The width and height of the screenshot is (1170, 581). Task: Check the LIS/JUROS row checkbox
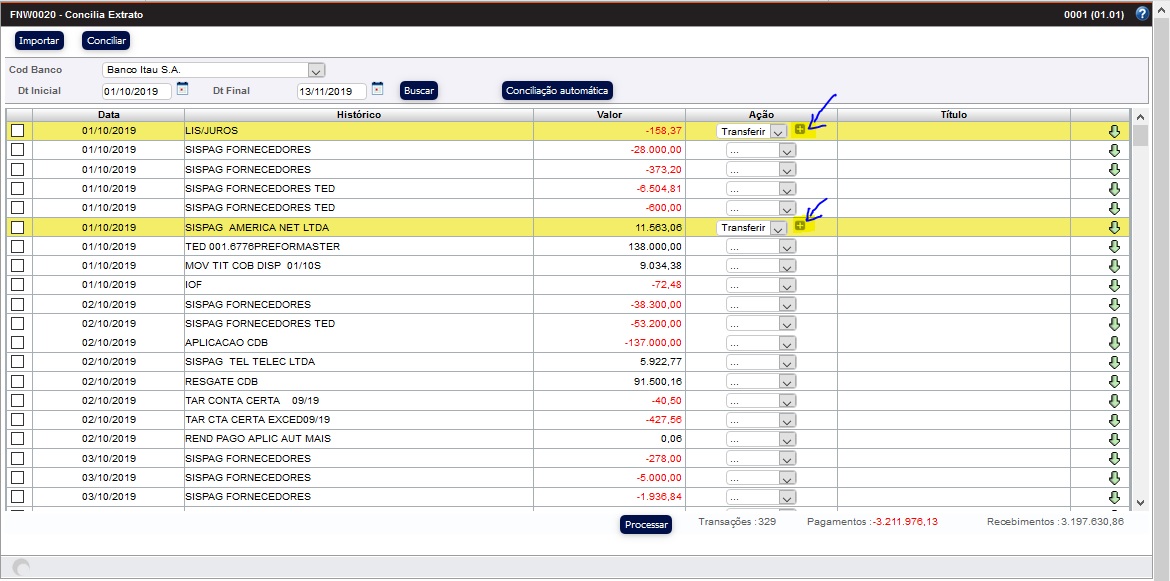point(17,131)
